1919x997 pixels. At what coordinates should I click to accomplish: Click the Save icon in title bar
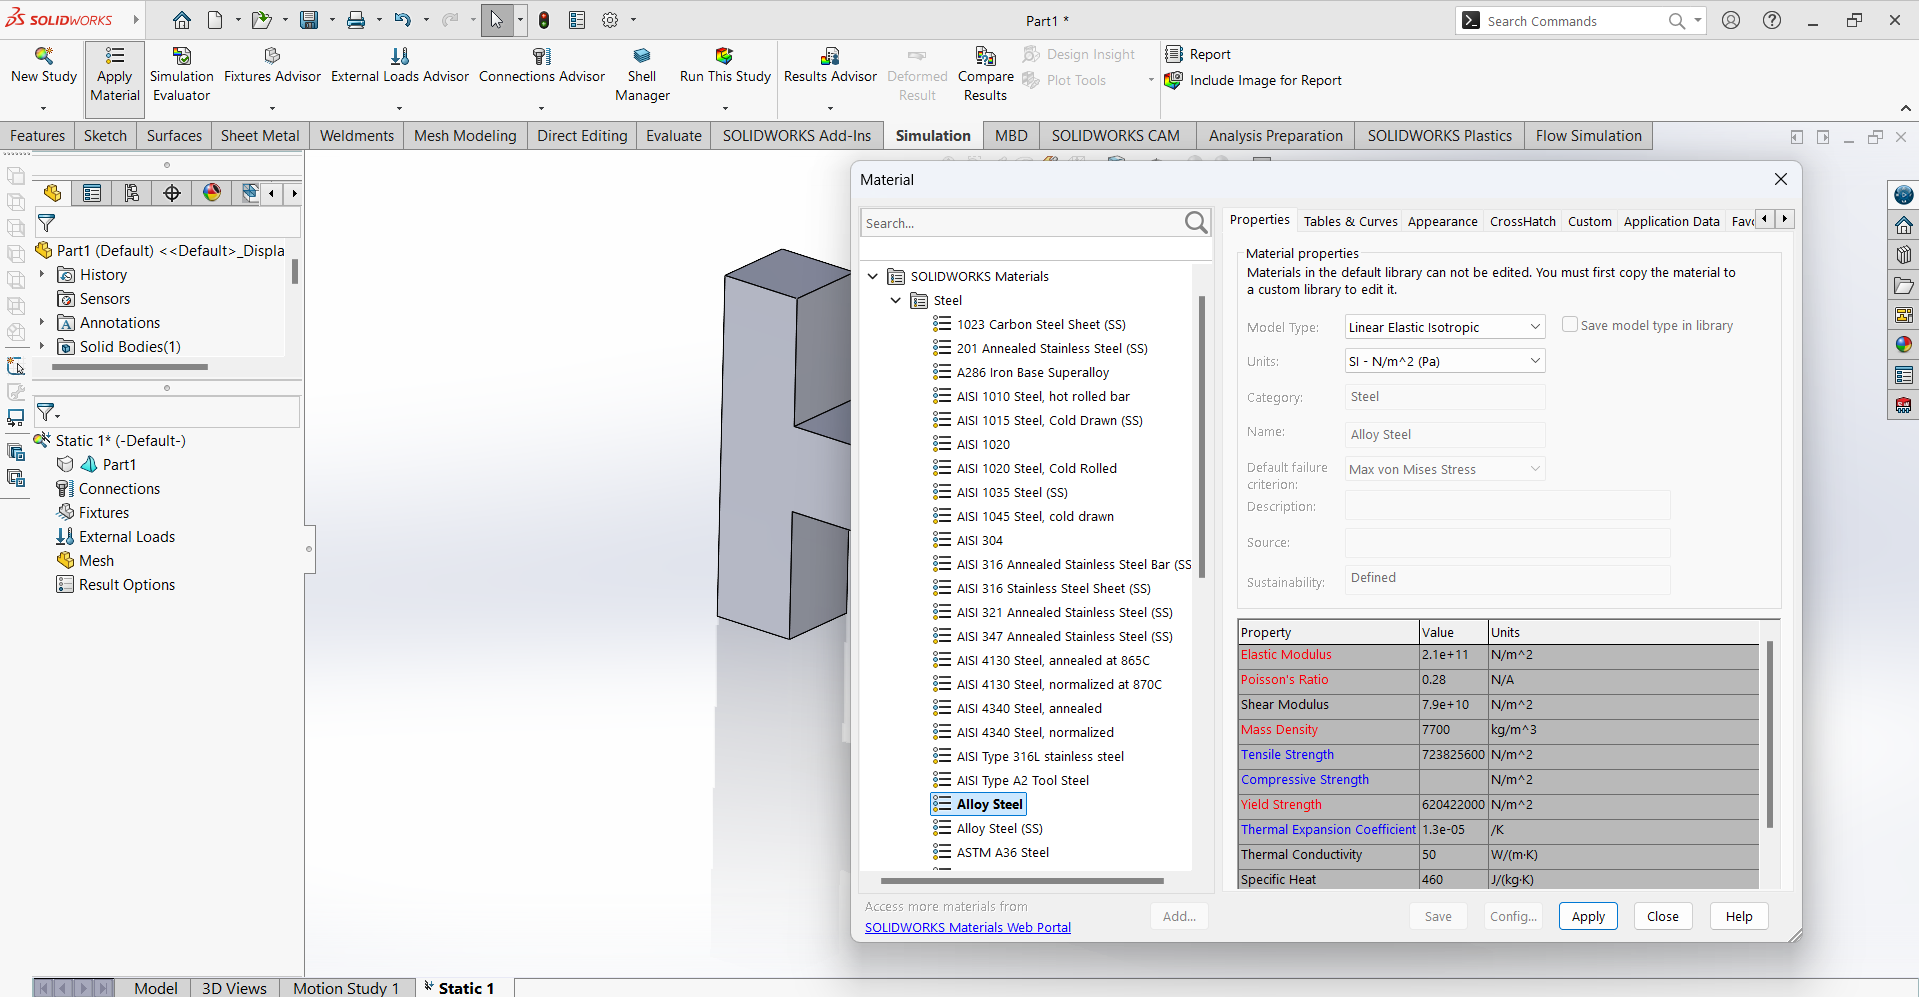(x=309, y=20)
